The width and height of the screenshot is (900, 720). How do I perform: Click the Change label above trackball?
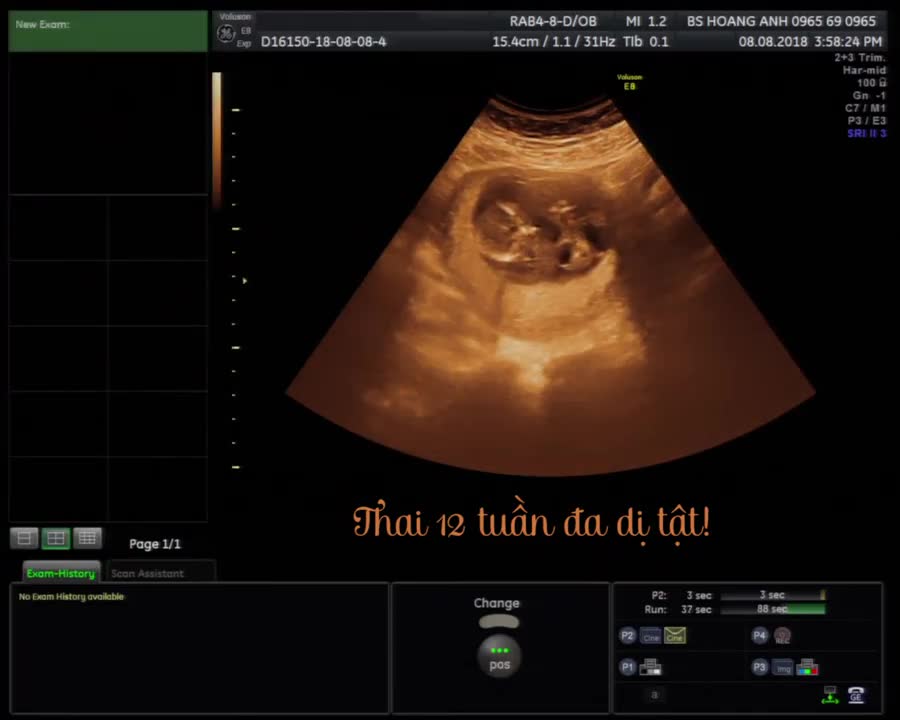pyautogui.click(x=496, y=603)
